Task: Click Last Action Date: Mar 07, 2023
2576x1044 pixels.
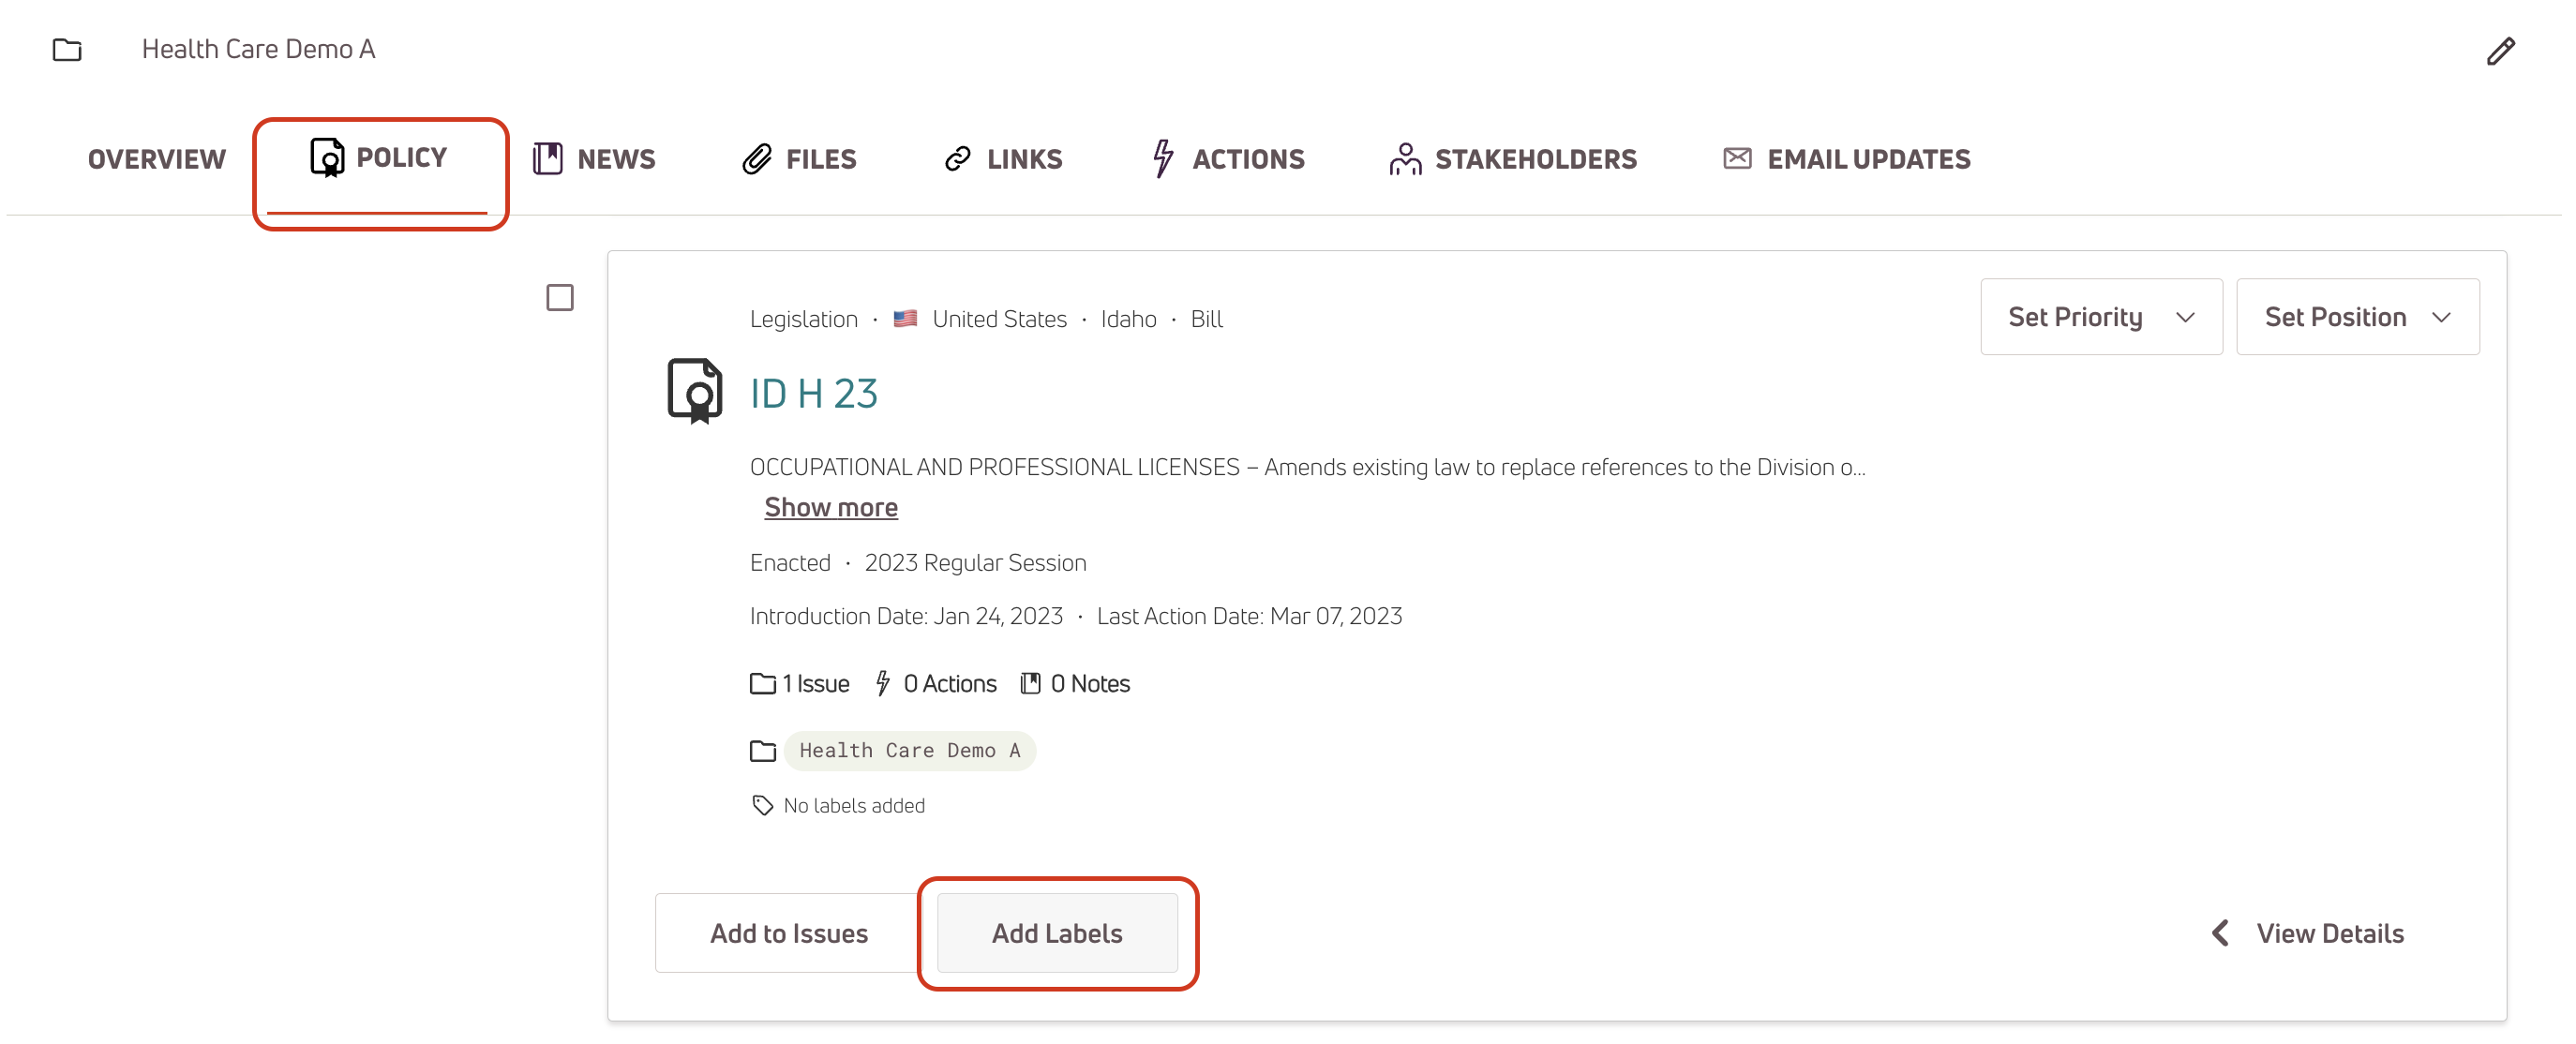Action: click(1249, 615)
